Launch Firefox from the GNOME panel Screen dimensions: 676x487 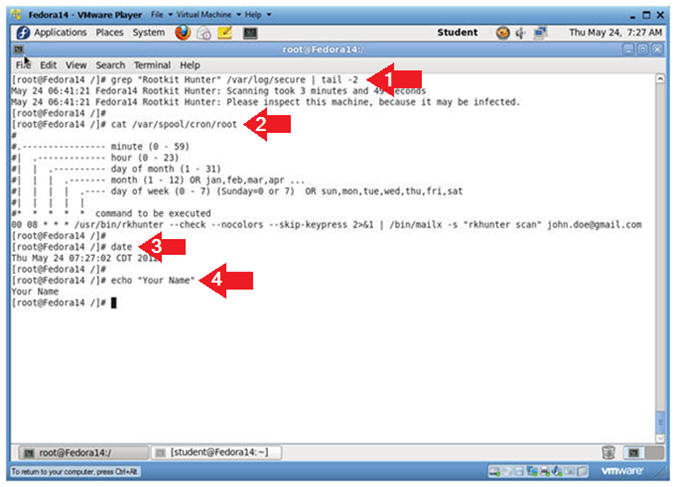tap(183, 33)
